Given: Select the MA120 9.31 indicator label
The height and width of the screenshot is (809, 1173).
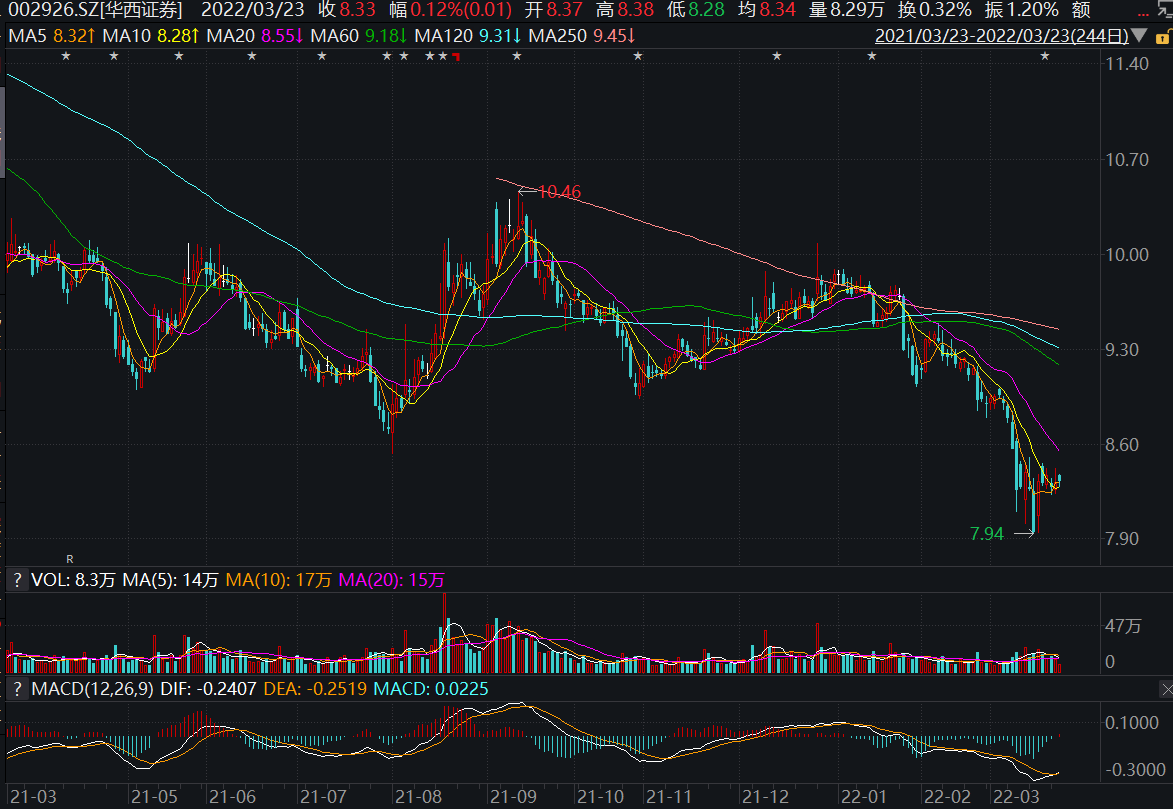Looking at the screenshot, I should pos(468,35).
